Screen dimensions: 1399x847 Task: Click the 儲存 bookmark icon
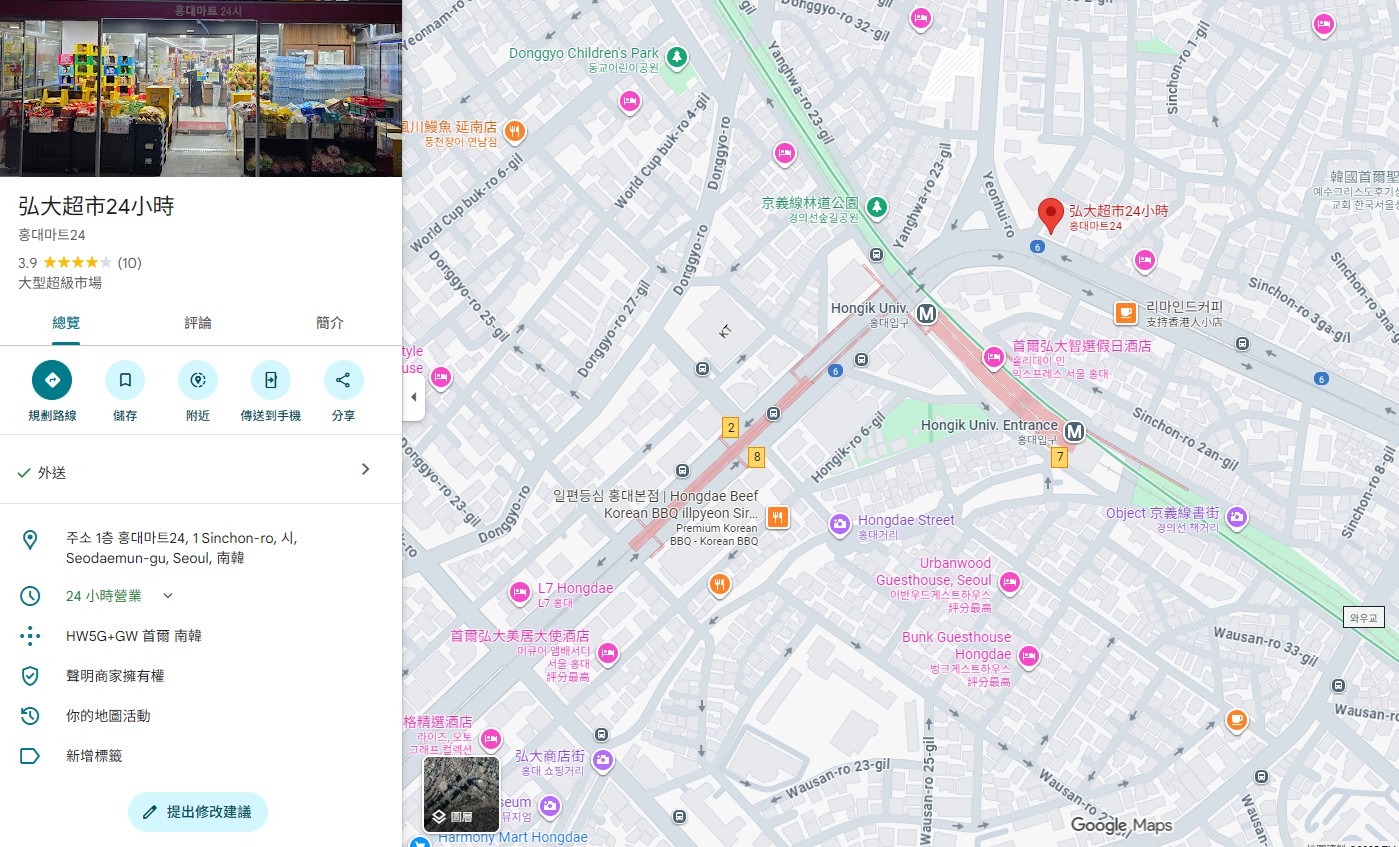tap(125, 380)
